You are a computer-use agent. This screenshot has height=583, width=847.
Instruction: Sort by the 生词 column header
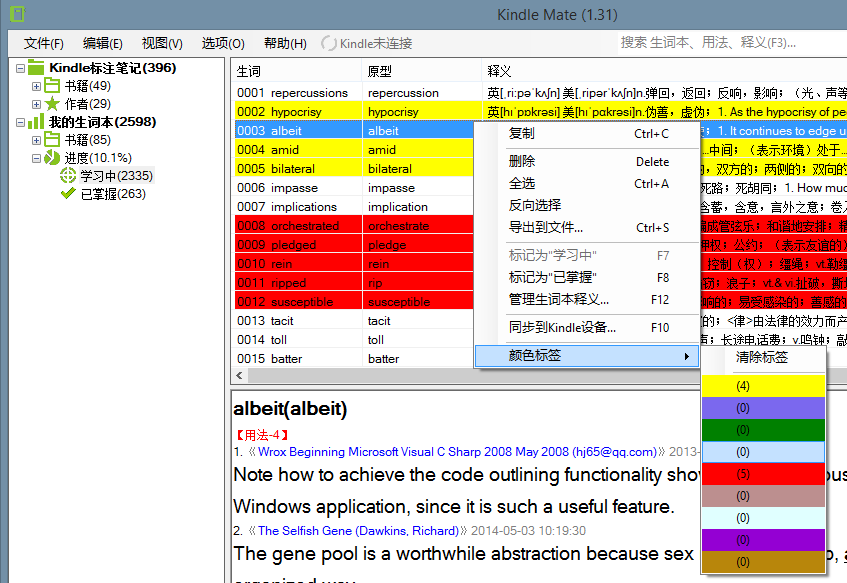click(298, 71)
